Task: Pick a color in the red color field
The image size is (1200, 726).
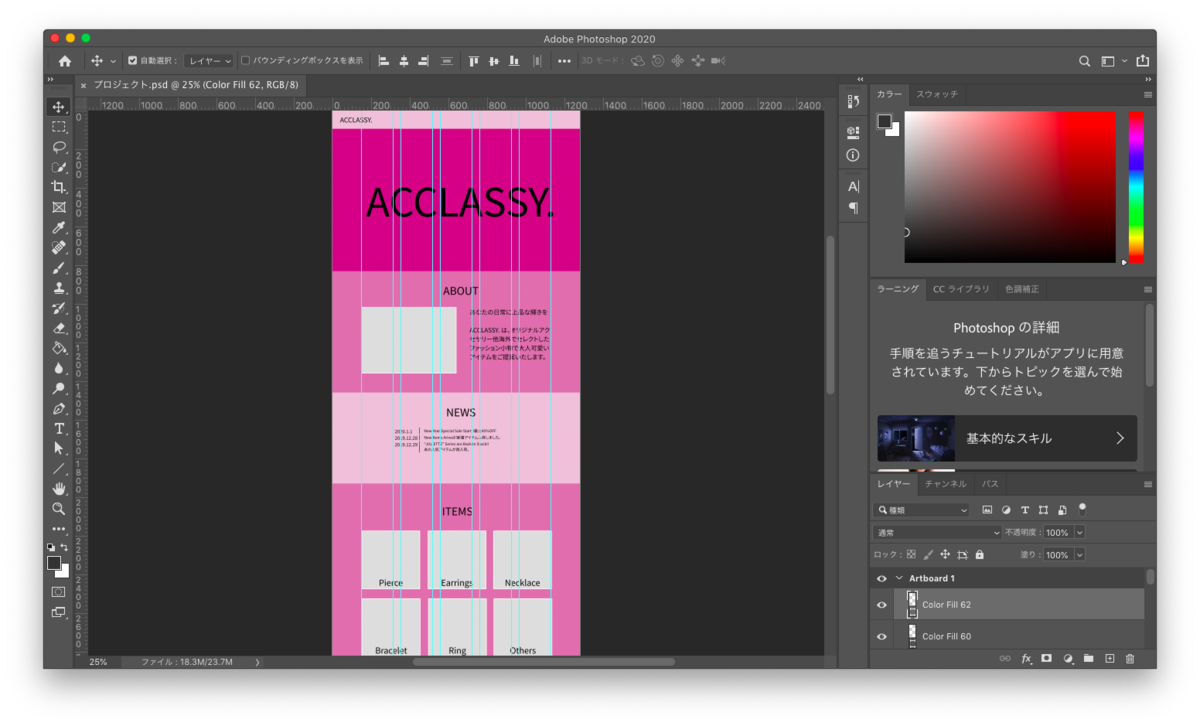Action: [x=1010, y=187]
